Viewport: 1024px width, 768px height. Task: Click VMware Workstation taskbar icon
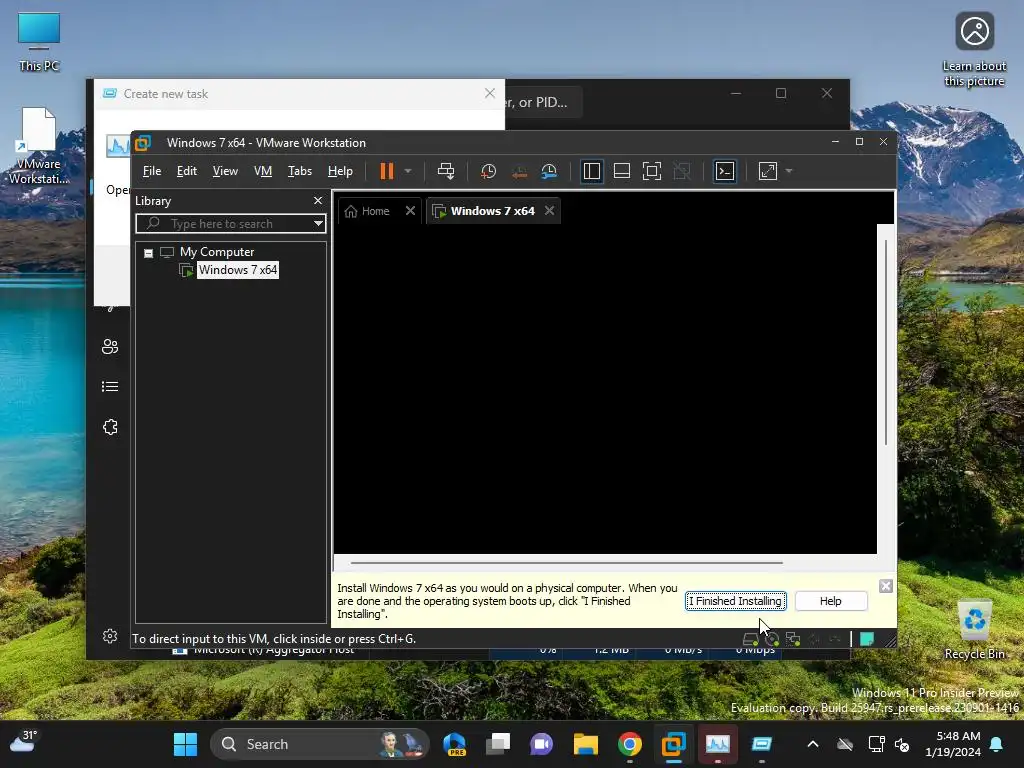(x=673, y=744)
